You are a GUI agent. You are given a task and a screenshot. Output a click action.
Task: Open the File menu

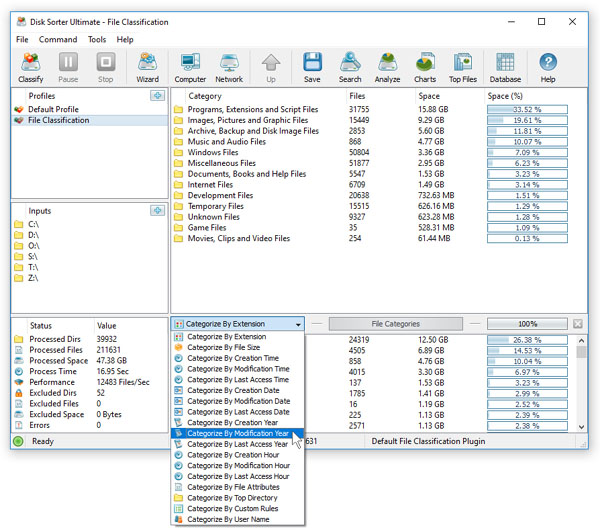point(22,39)
